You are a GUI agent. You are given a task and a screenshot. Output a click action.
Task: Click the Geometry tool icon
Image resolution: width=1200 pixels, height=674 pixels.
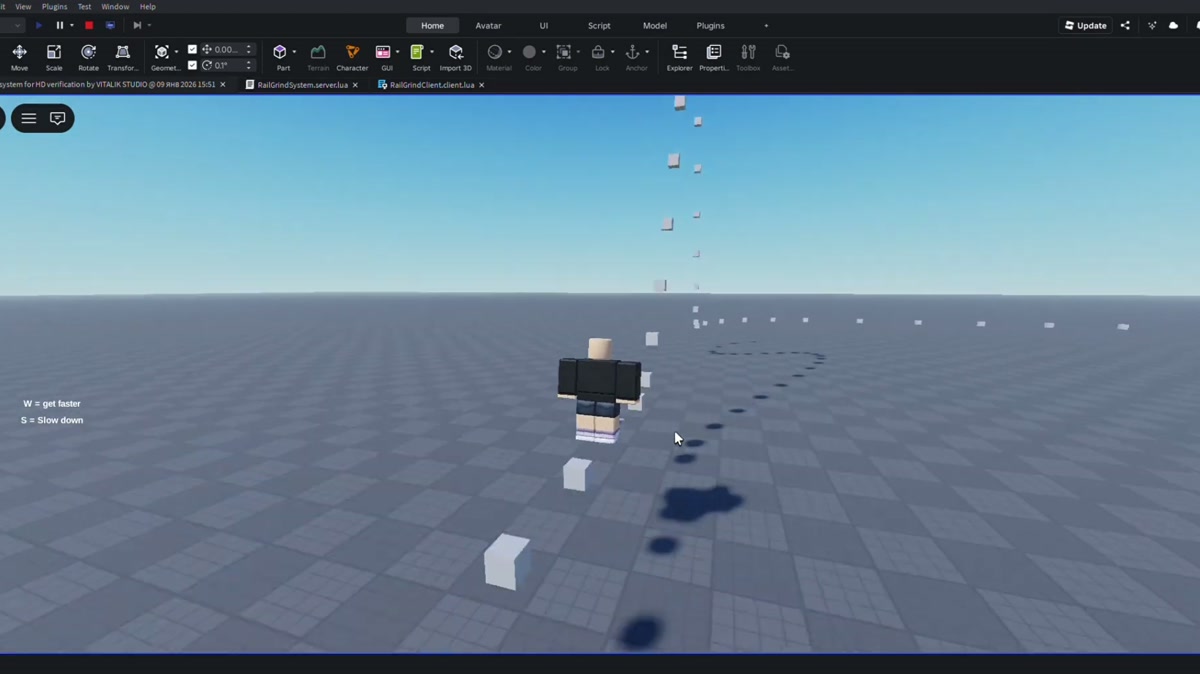point(162,52)
